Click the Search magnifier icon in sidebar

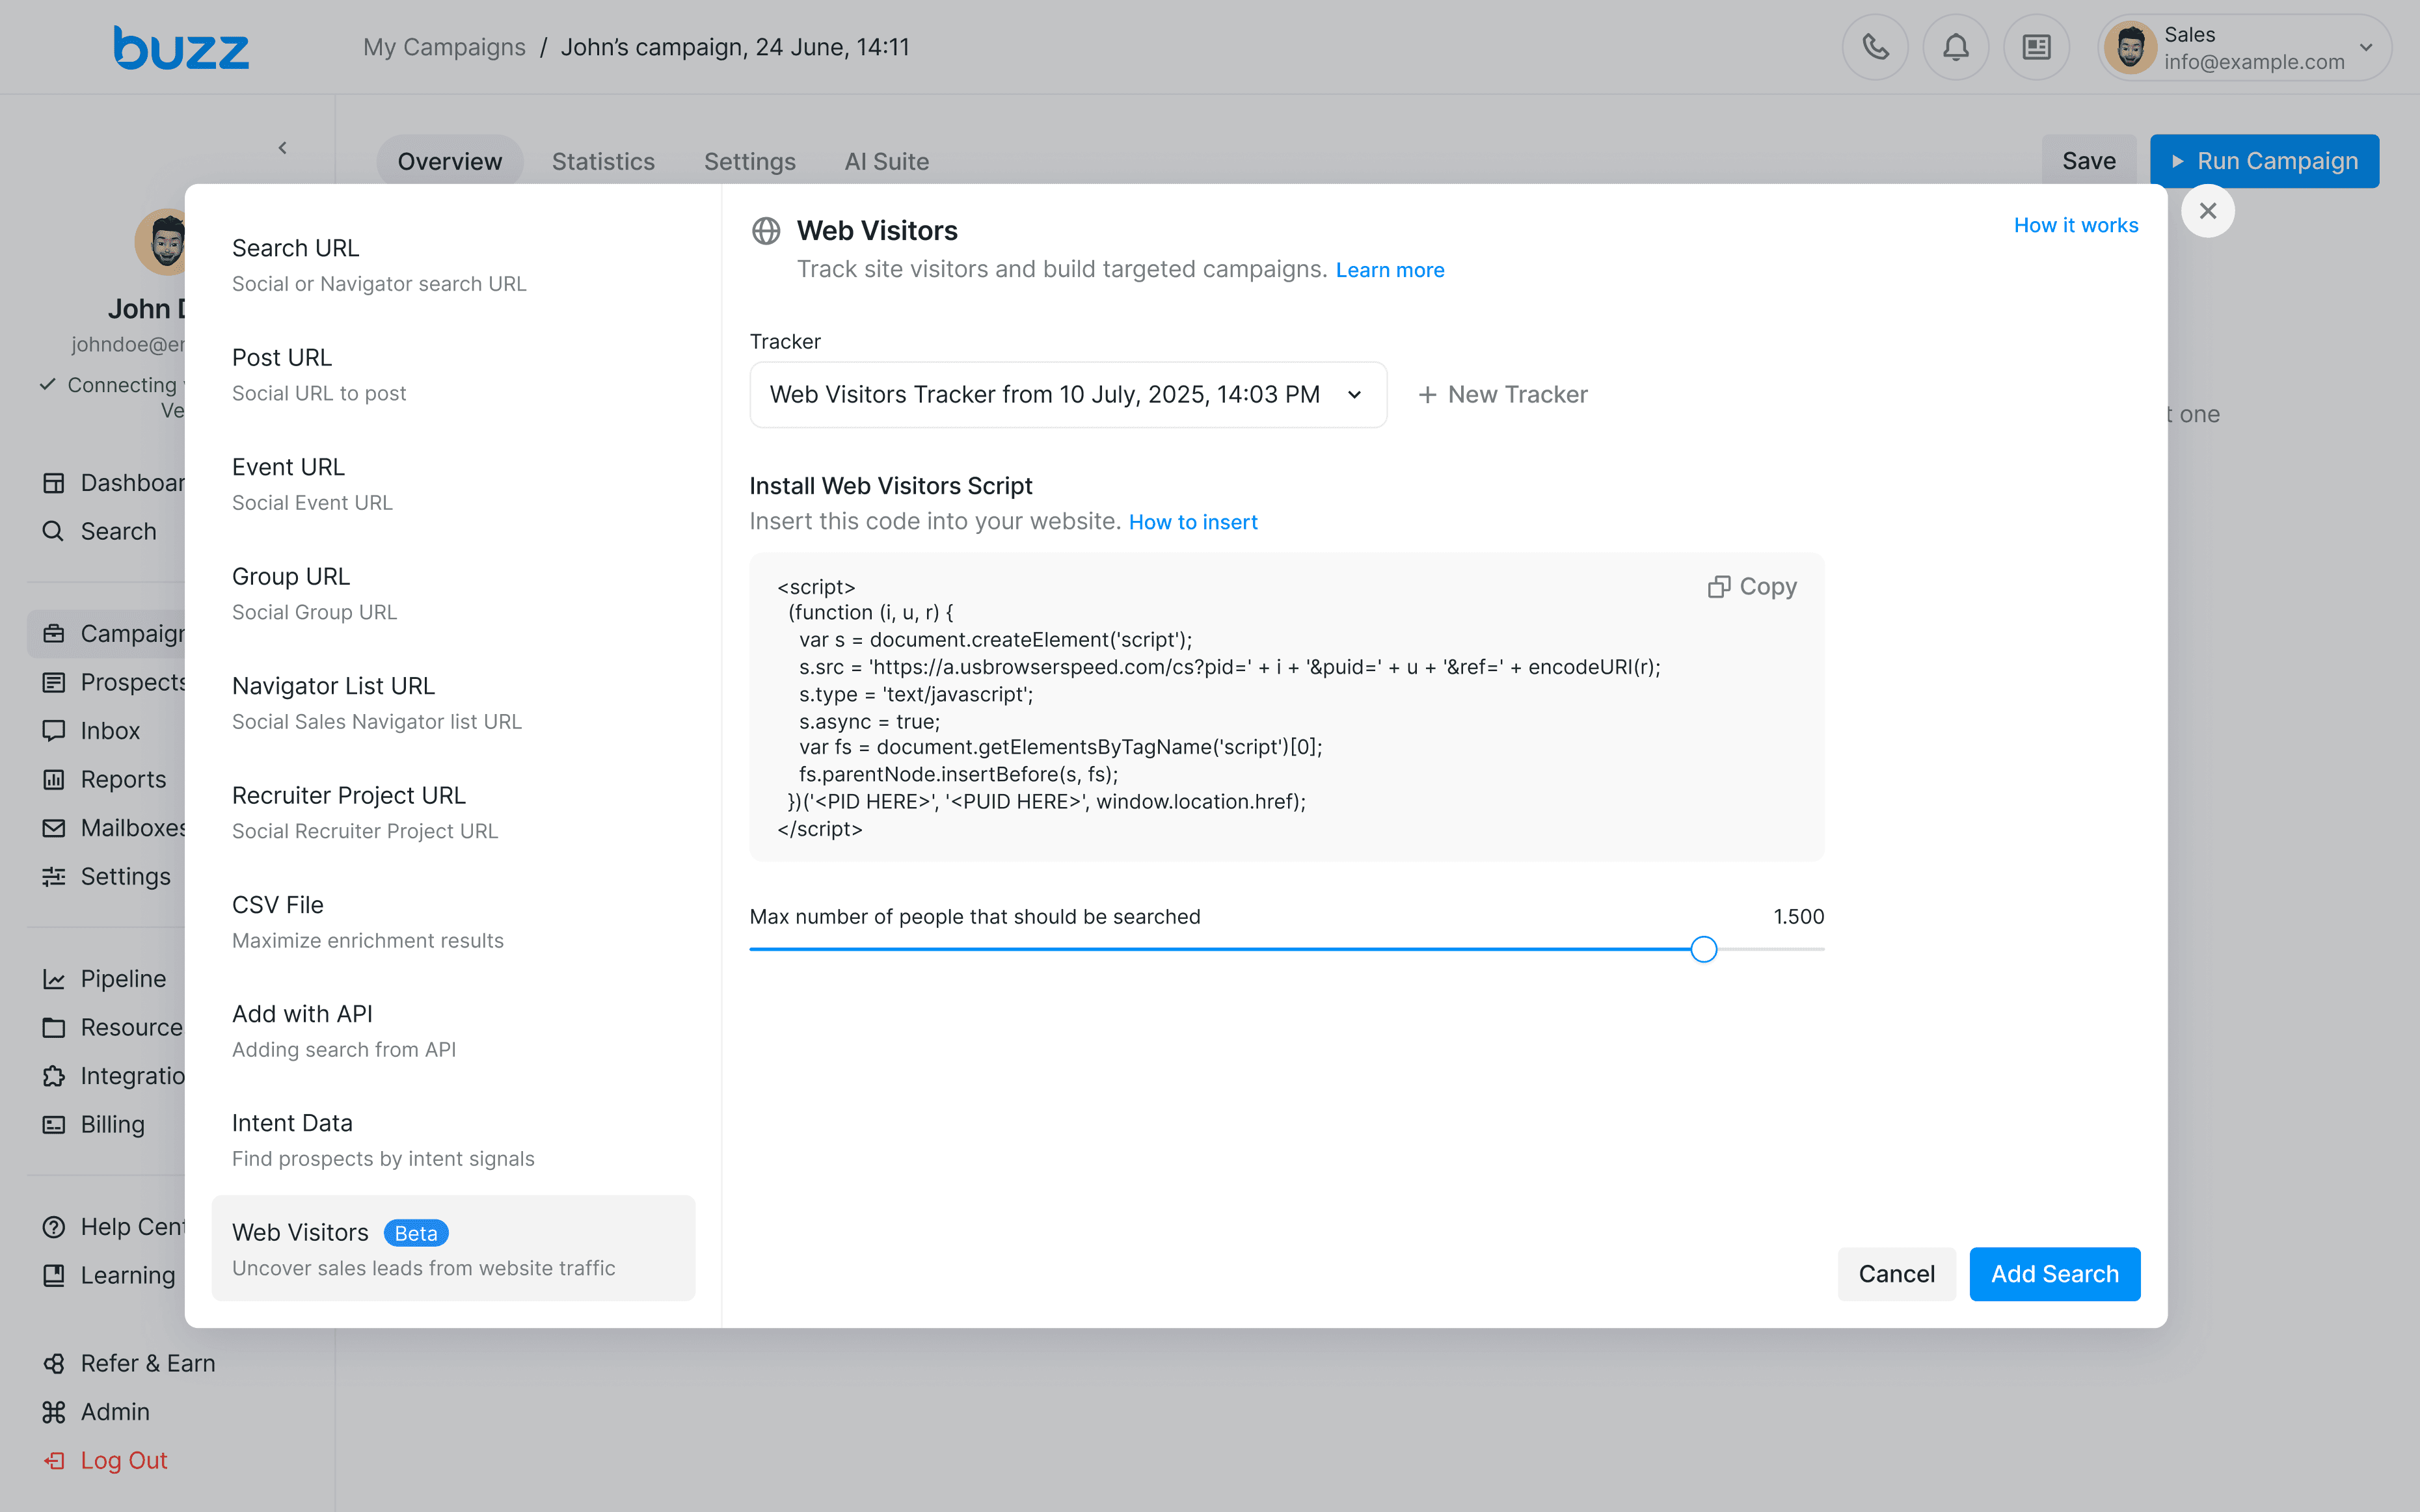click(54, 531)
